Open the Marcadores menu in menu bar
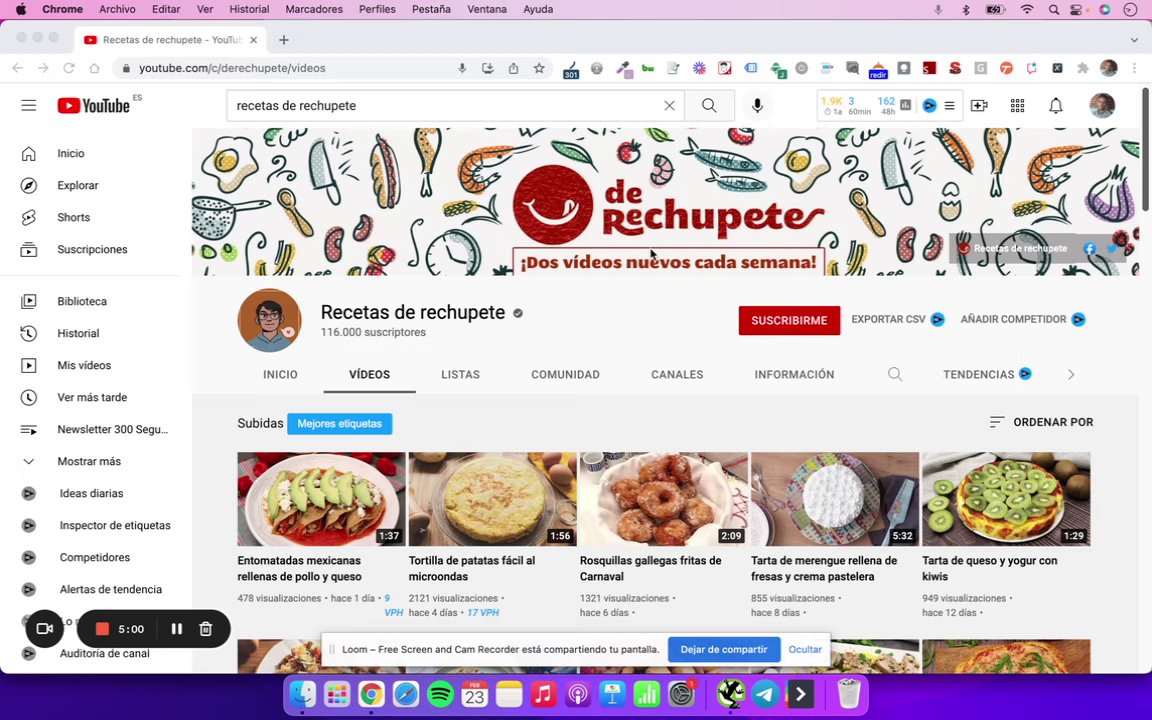 coord(314,10)
